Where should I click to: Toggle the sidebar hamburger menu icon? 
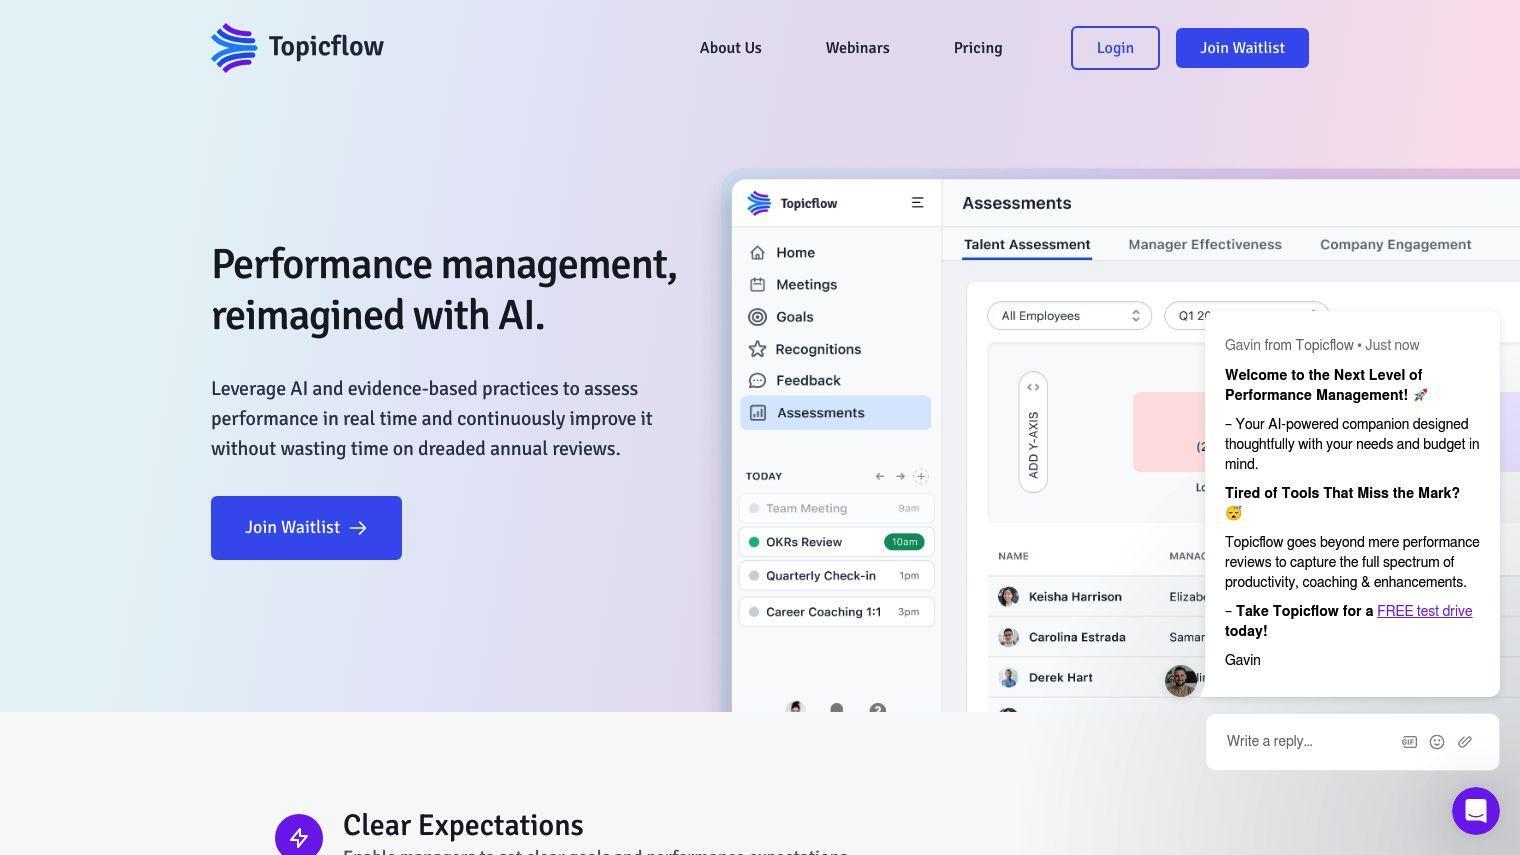click(x=917, y=203)
